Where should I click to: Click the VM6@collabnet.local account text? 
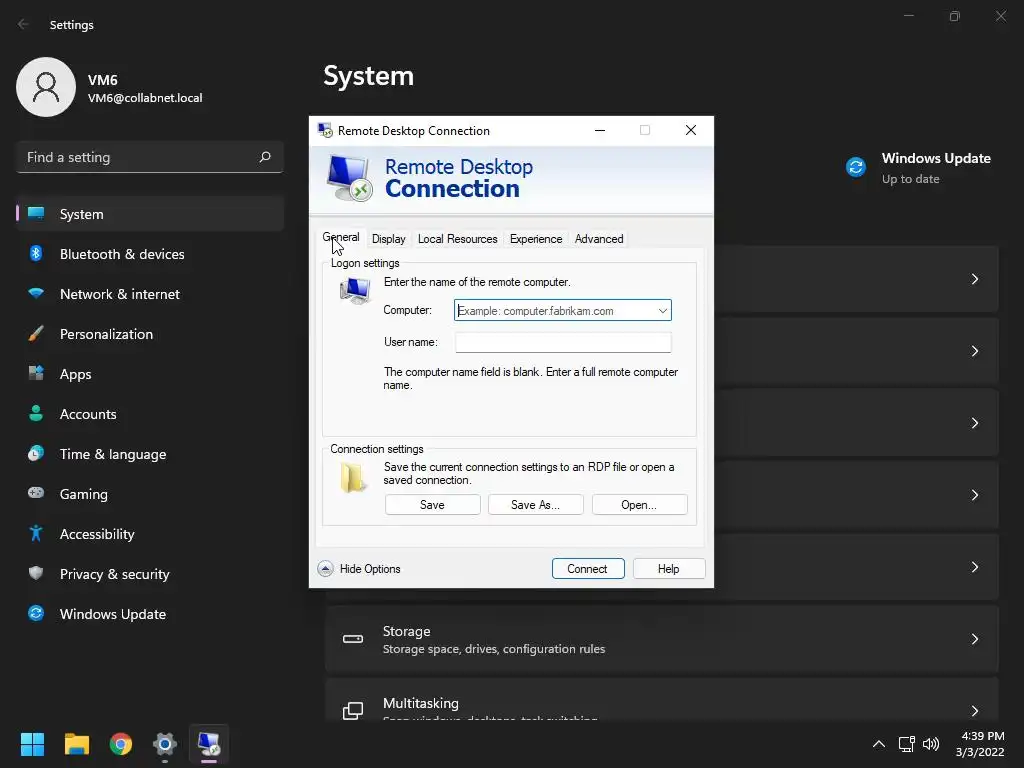145,98
